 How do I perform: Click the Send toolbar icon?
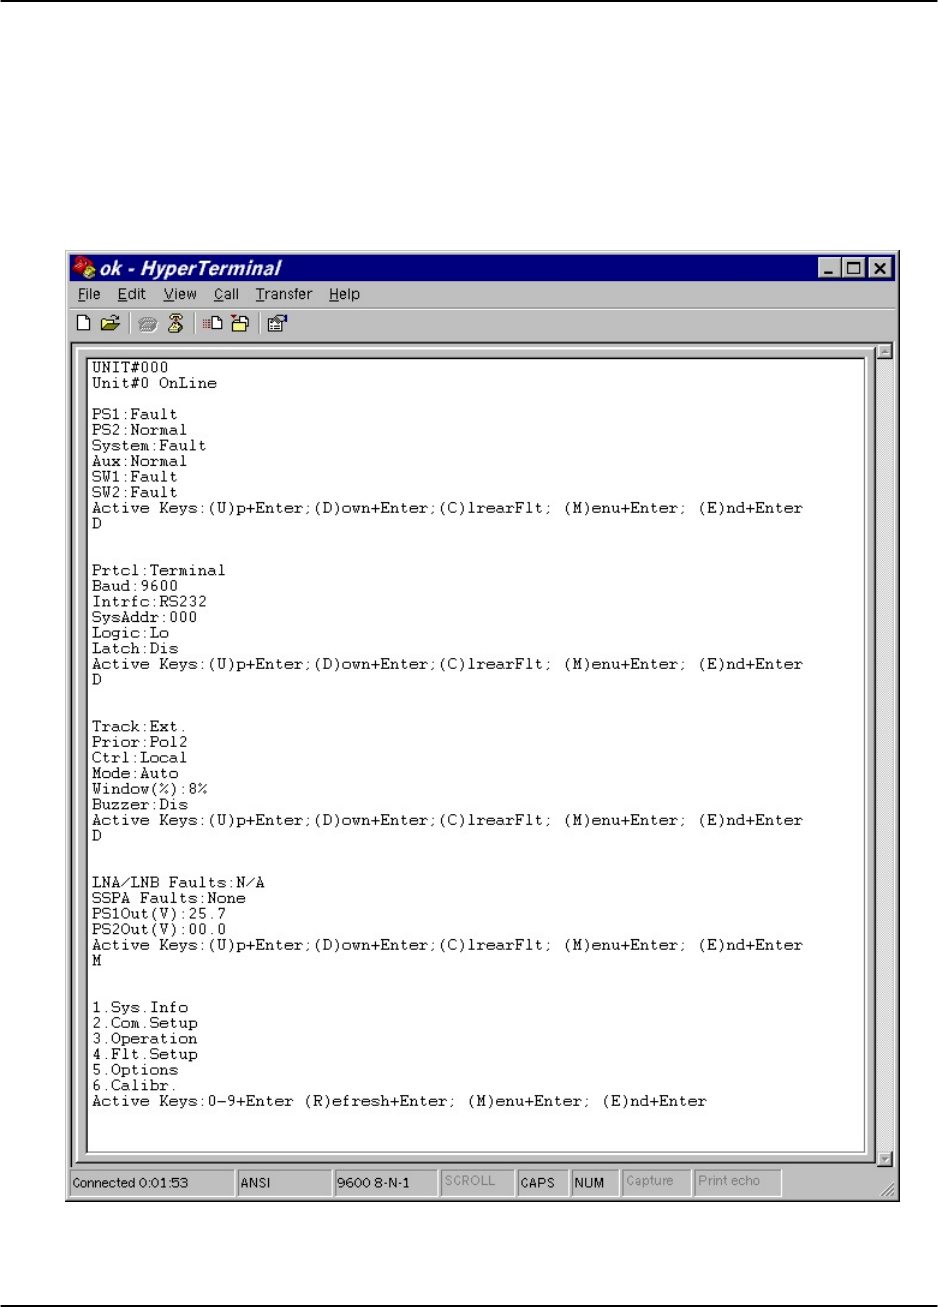point(212,323)
